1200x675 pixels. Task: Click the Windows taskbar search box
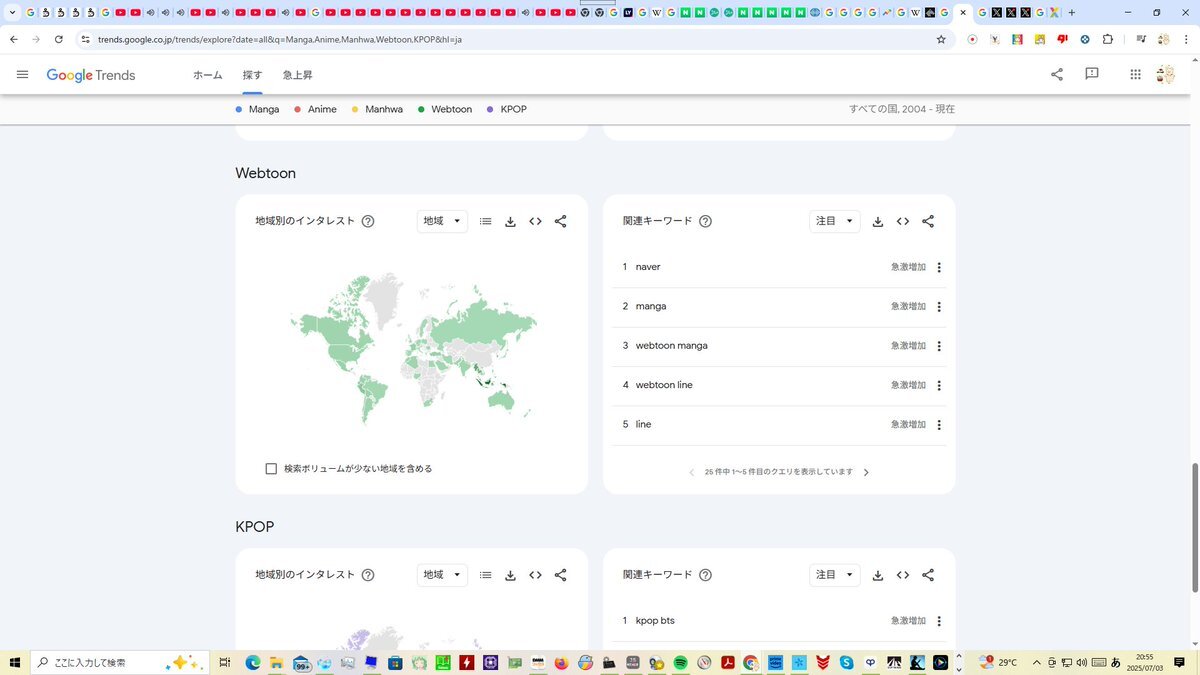[118, 662]
